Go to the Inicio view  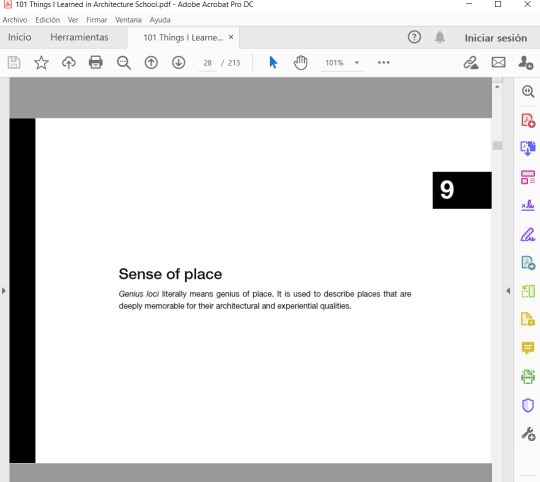20,37
